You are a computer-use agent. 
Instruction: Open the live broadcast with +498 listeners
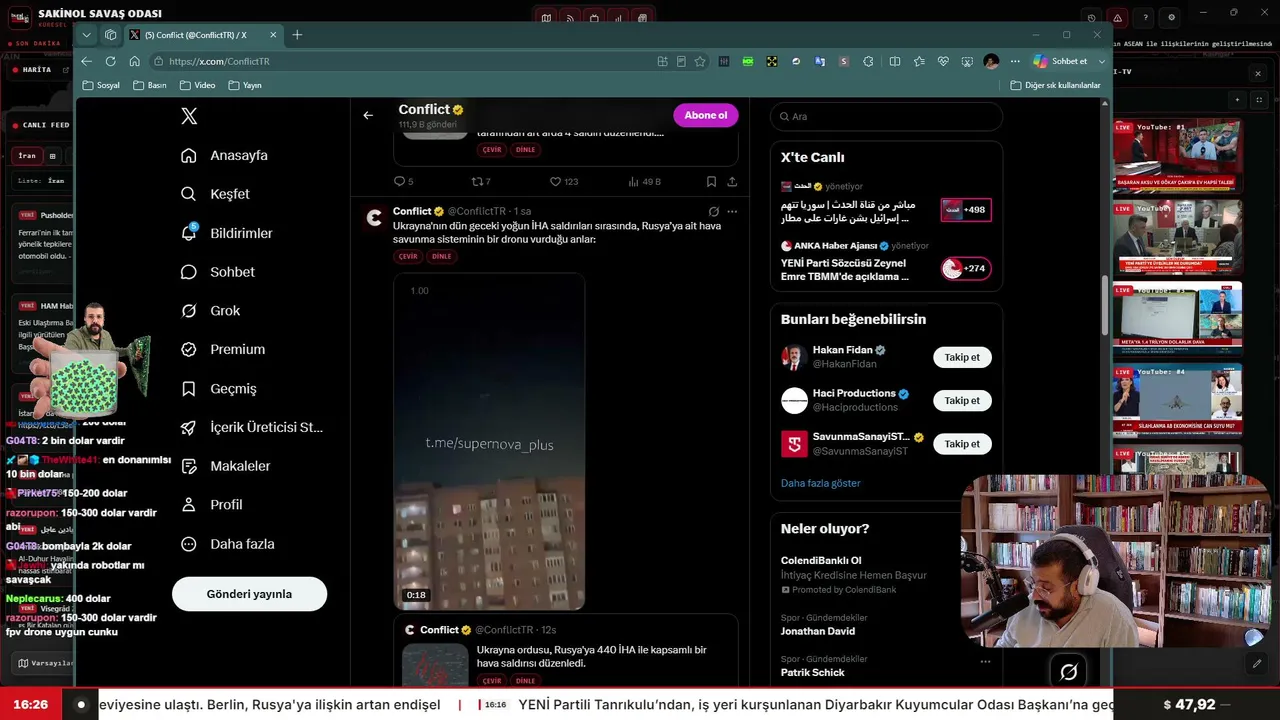tap(966, 210)
